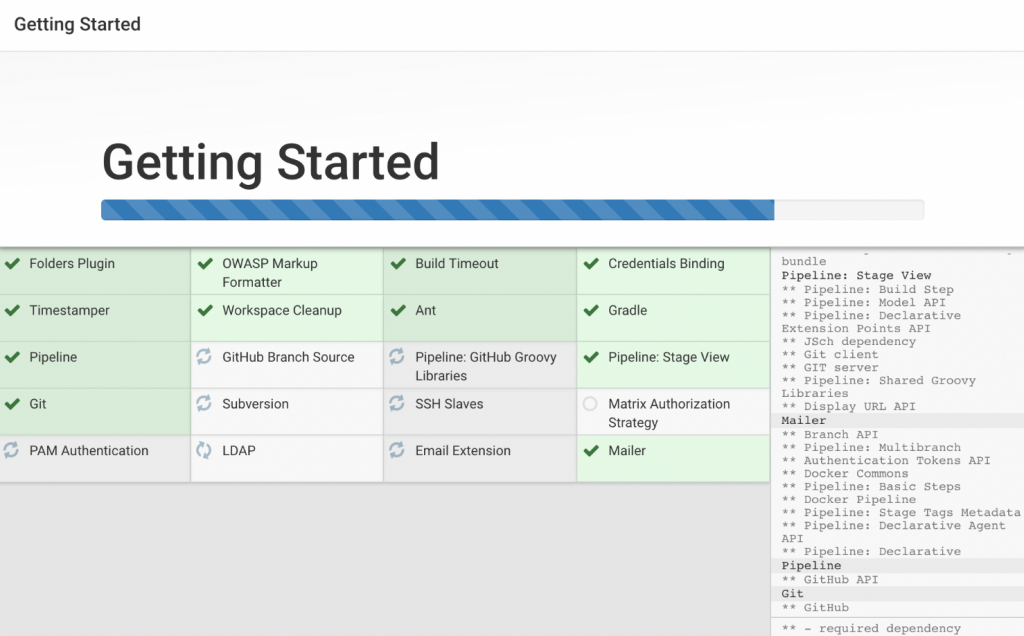The height and width of the screenshot is (636, 1024).
Task: Click the large Getting Started heading
Action: (270, 162)
